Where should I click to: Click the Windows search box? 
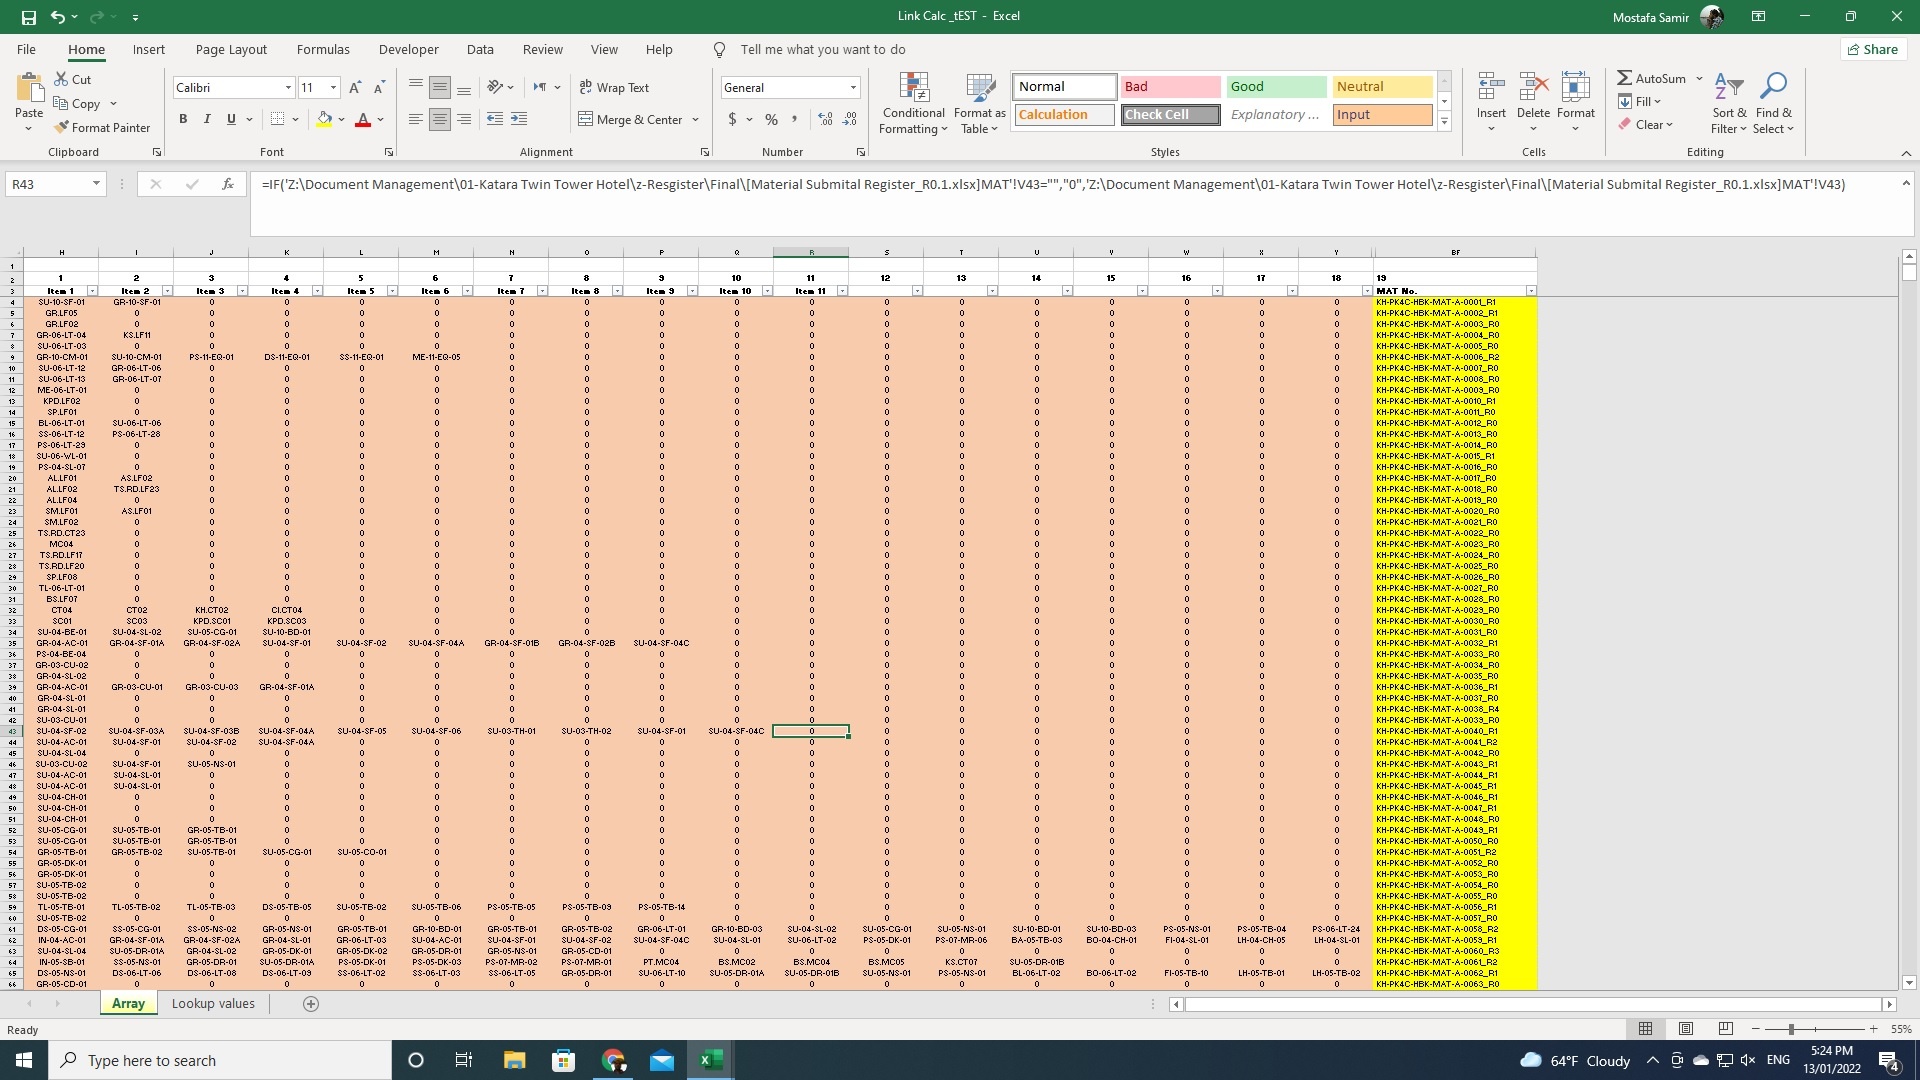click(x=220, y=1060)
